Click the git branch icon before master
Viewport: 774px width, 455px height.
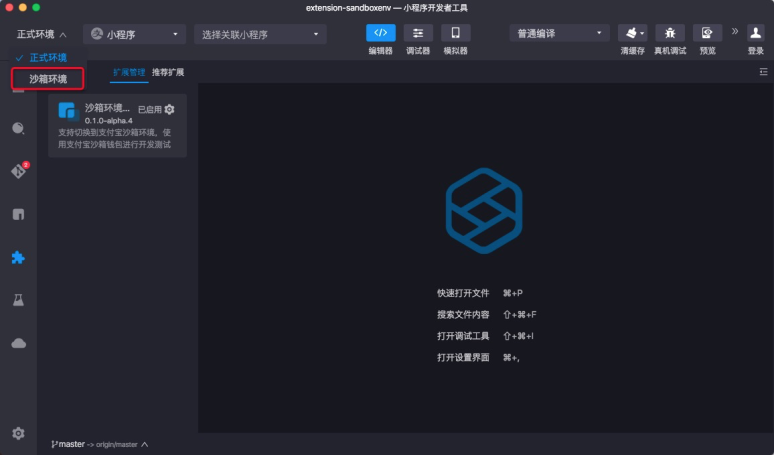(54, 444)
